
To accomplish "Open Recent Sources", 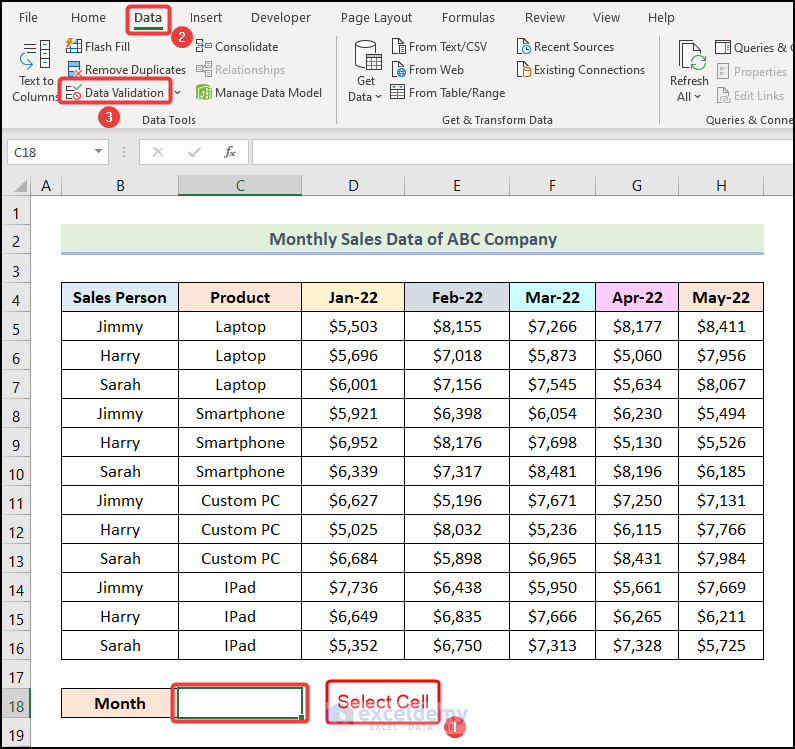I will 566,47.
